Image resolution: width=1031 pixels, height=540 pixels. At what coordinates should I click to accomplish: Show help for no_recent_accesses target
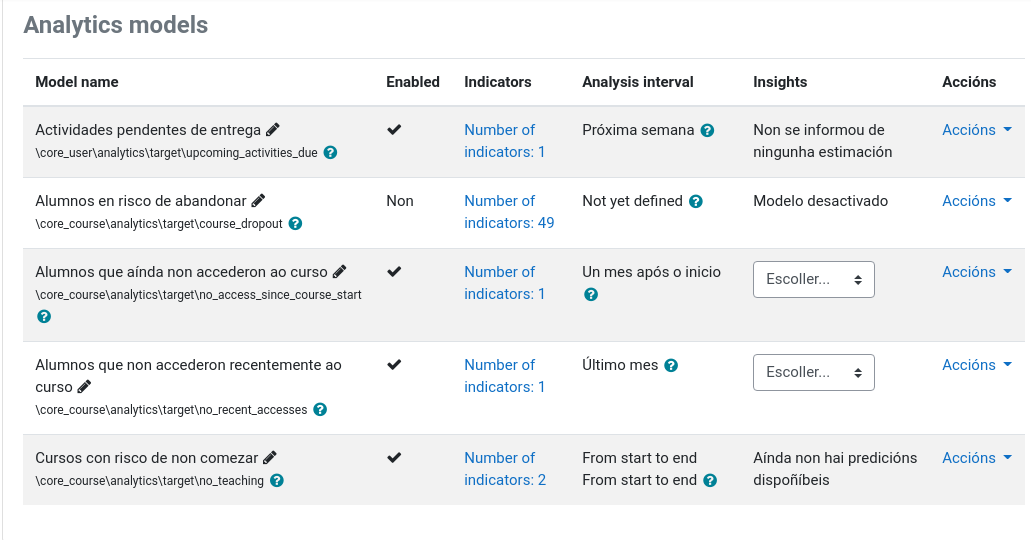(320, 410)
